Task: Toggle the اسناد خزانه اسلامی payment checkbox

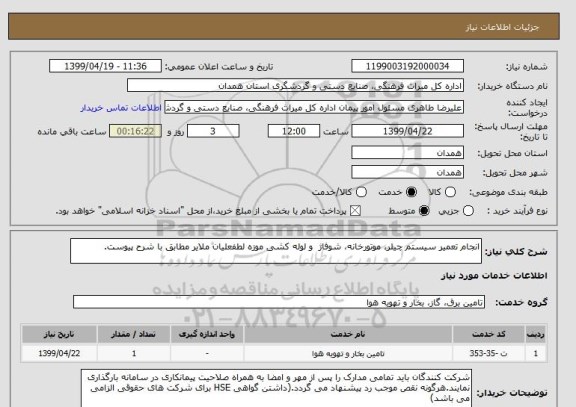Action: [355, 211]
